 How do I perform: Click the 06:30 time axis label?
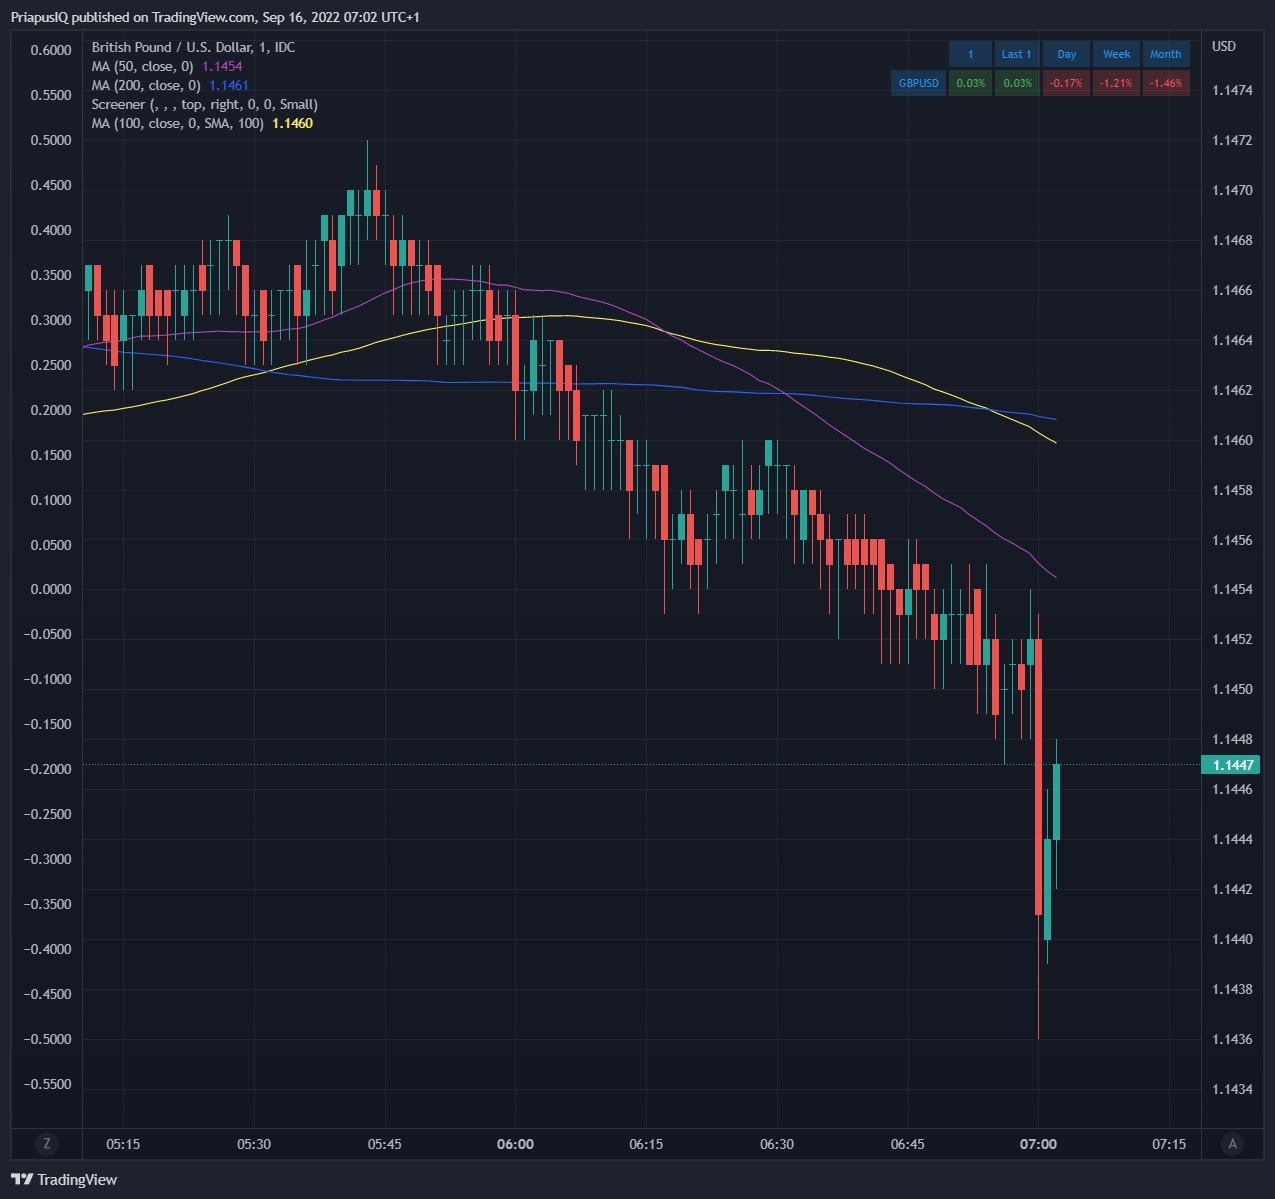777,1144
